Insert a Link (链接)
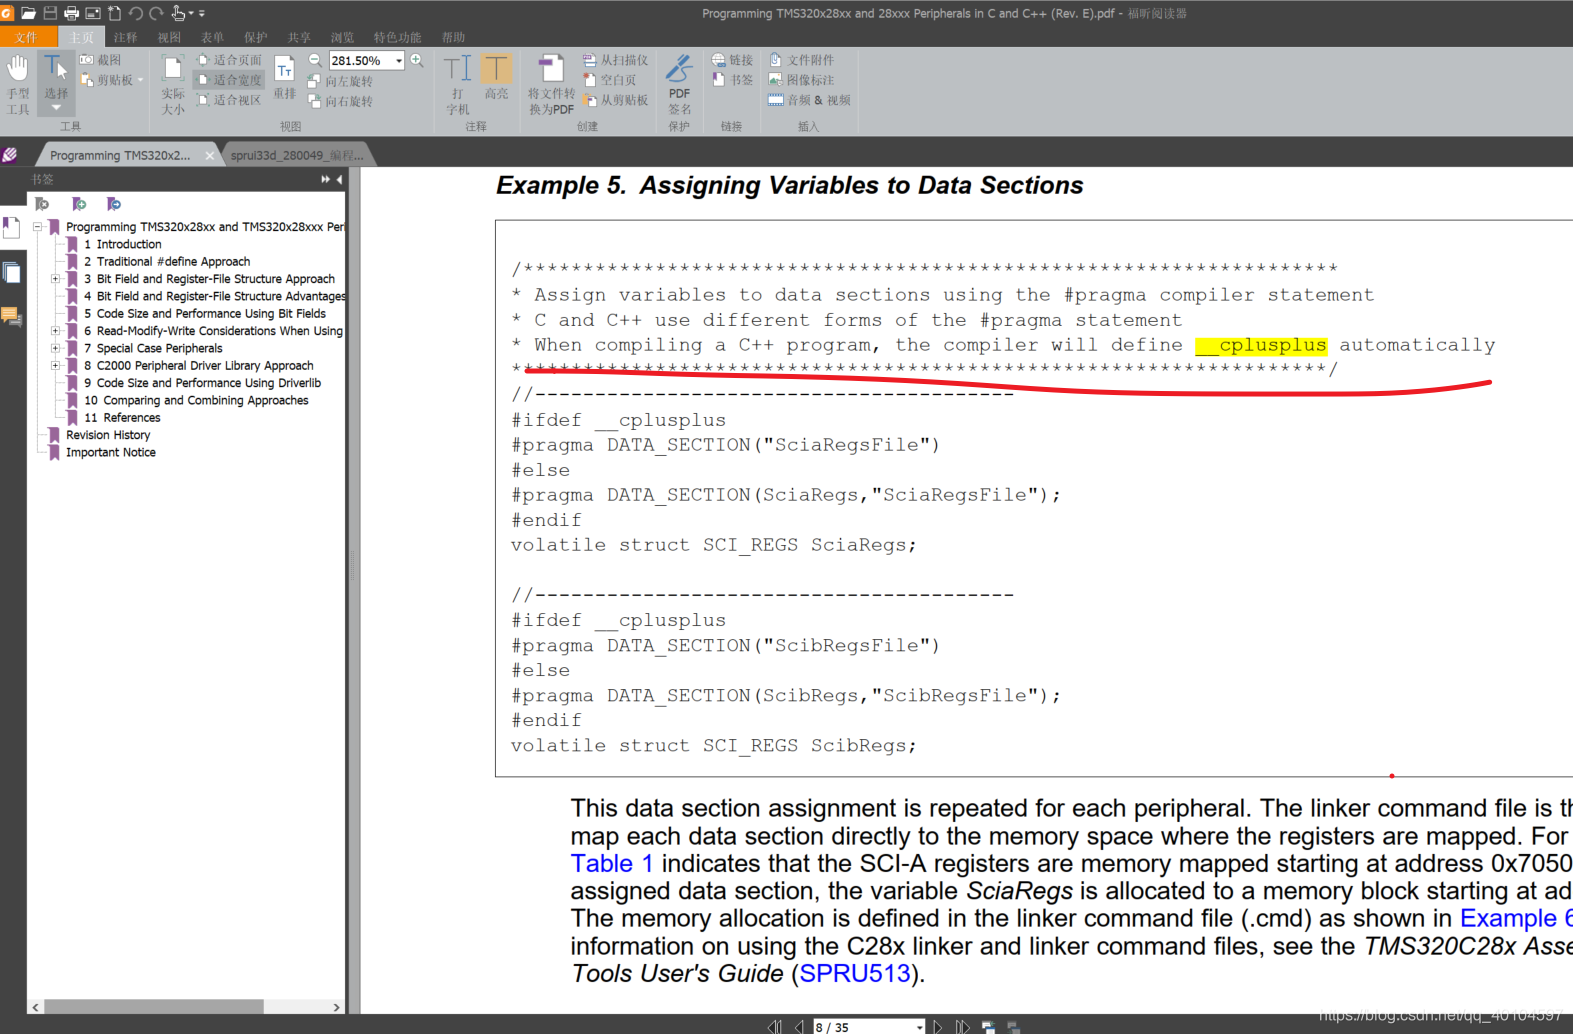 coord(732,60)
